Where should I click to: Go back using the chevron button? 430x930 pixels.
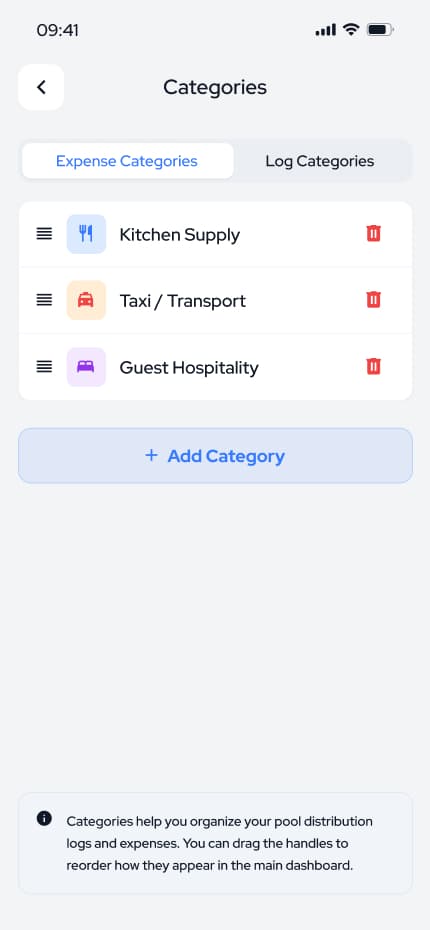coord(41,87)
